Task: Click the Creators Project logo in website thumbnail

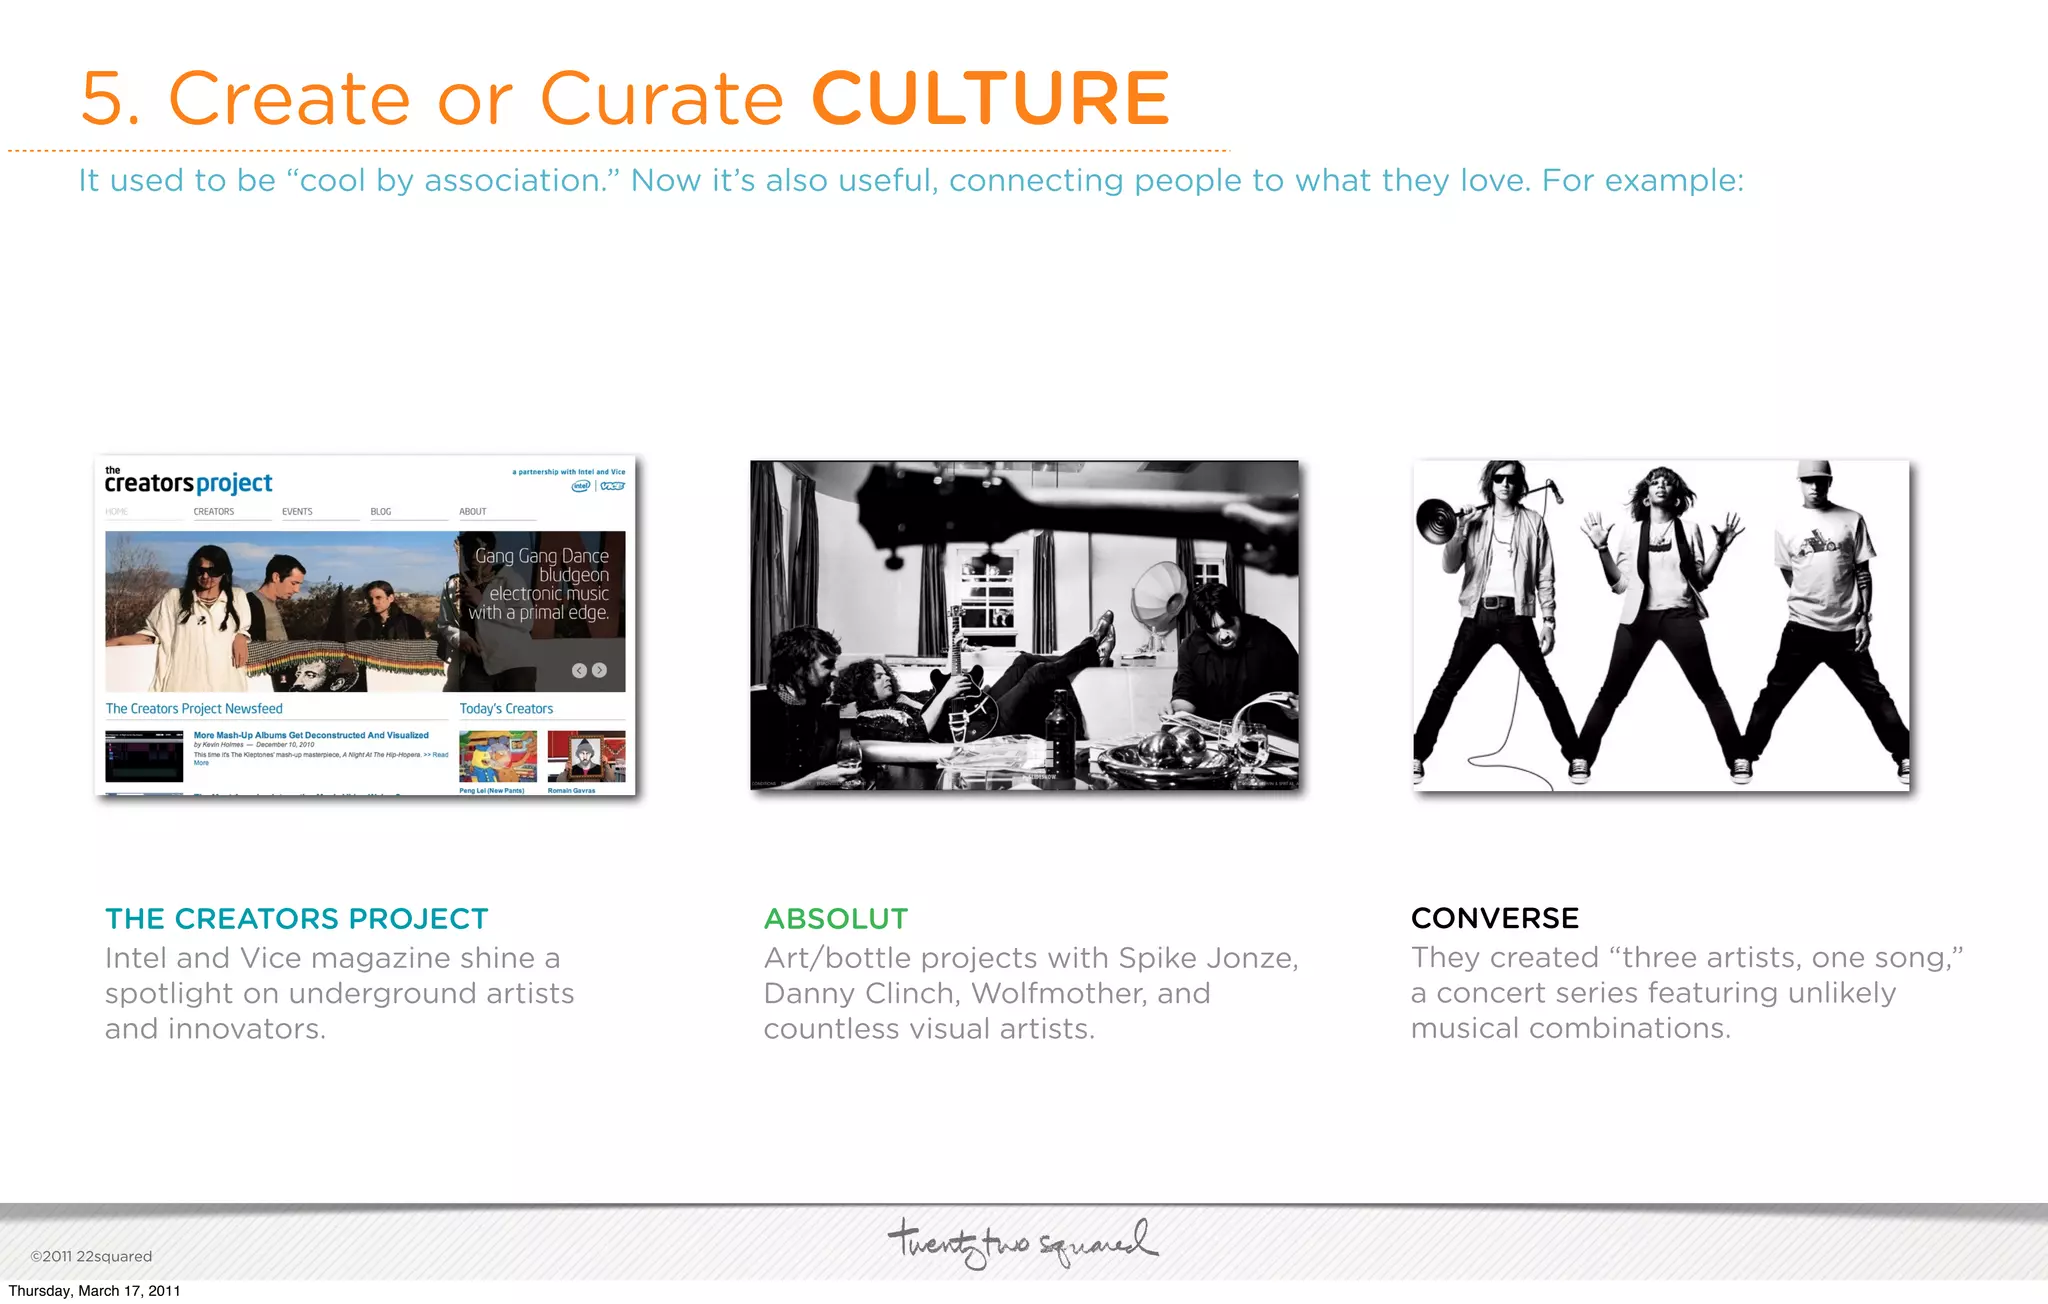Action: [188, 481]
